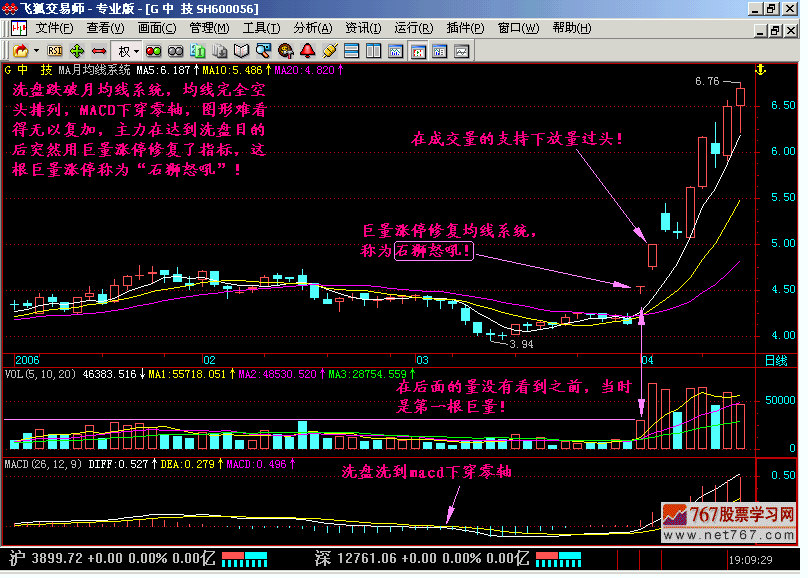Open dropdown arrow beside the folder icon
This screenshot has width=808, height=578.
coord(36,50)
